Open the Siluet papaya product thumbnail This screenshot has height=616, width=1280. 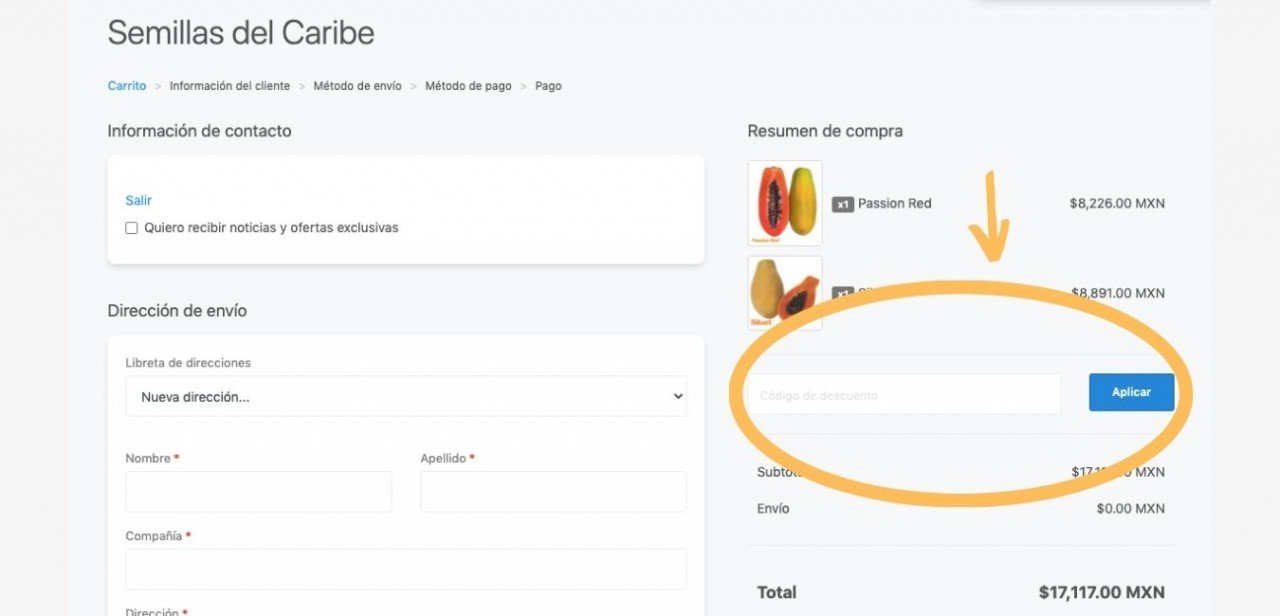tap(785, 293)
